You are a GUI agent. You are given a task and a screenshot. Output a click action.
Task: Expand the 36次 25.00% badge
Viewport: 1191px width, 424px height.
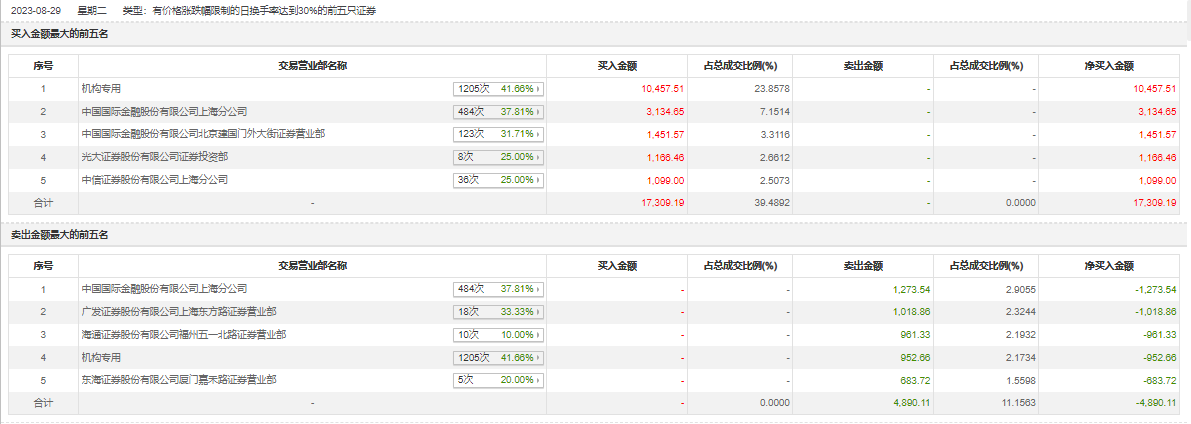tap(498, 180)
